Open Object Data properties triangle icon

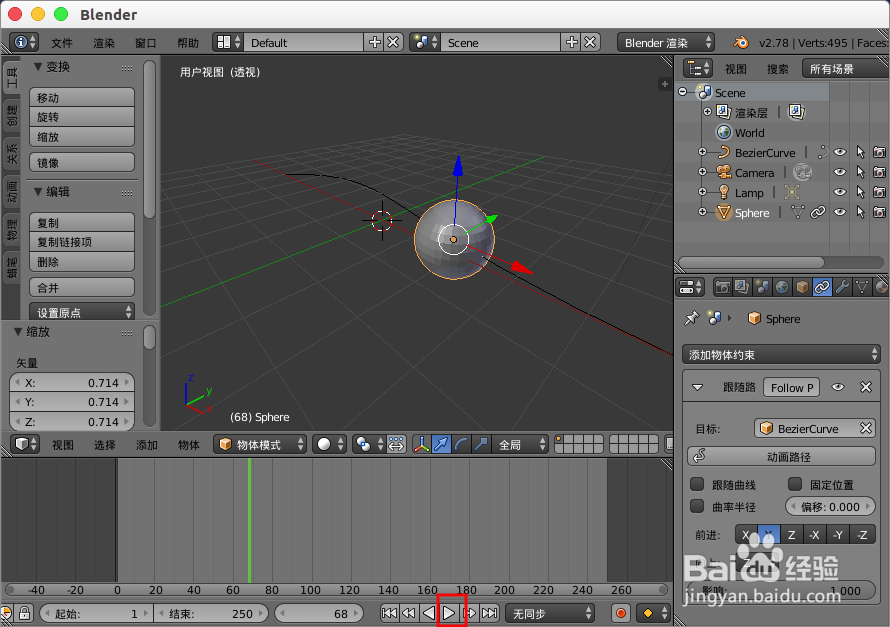click(x=861, y=287)
